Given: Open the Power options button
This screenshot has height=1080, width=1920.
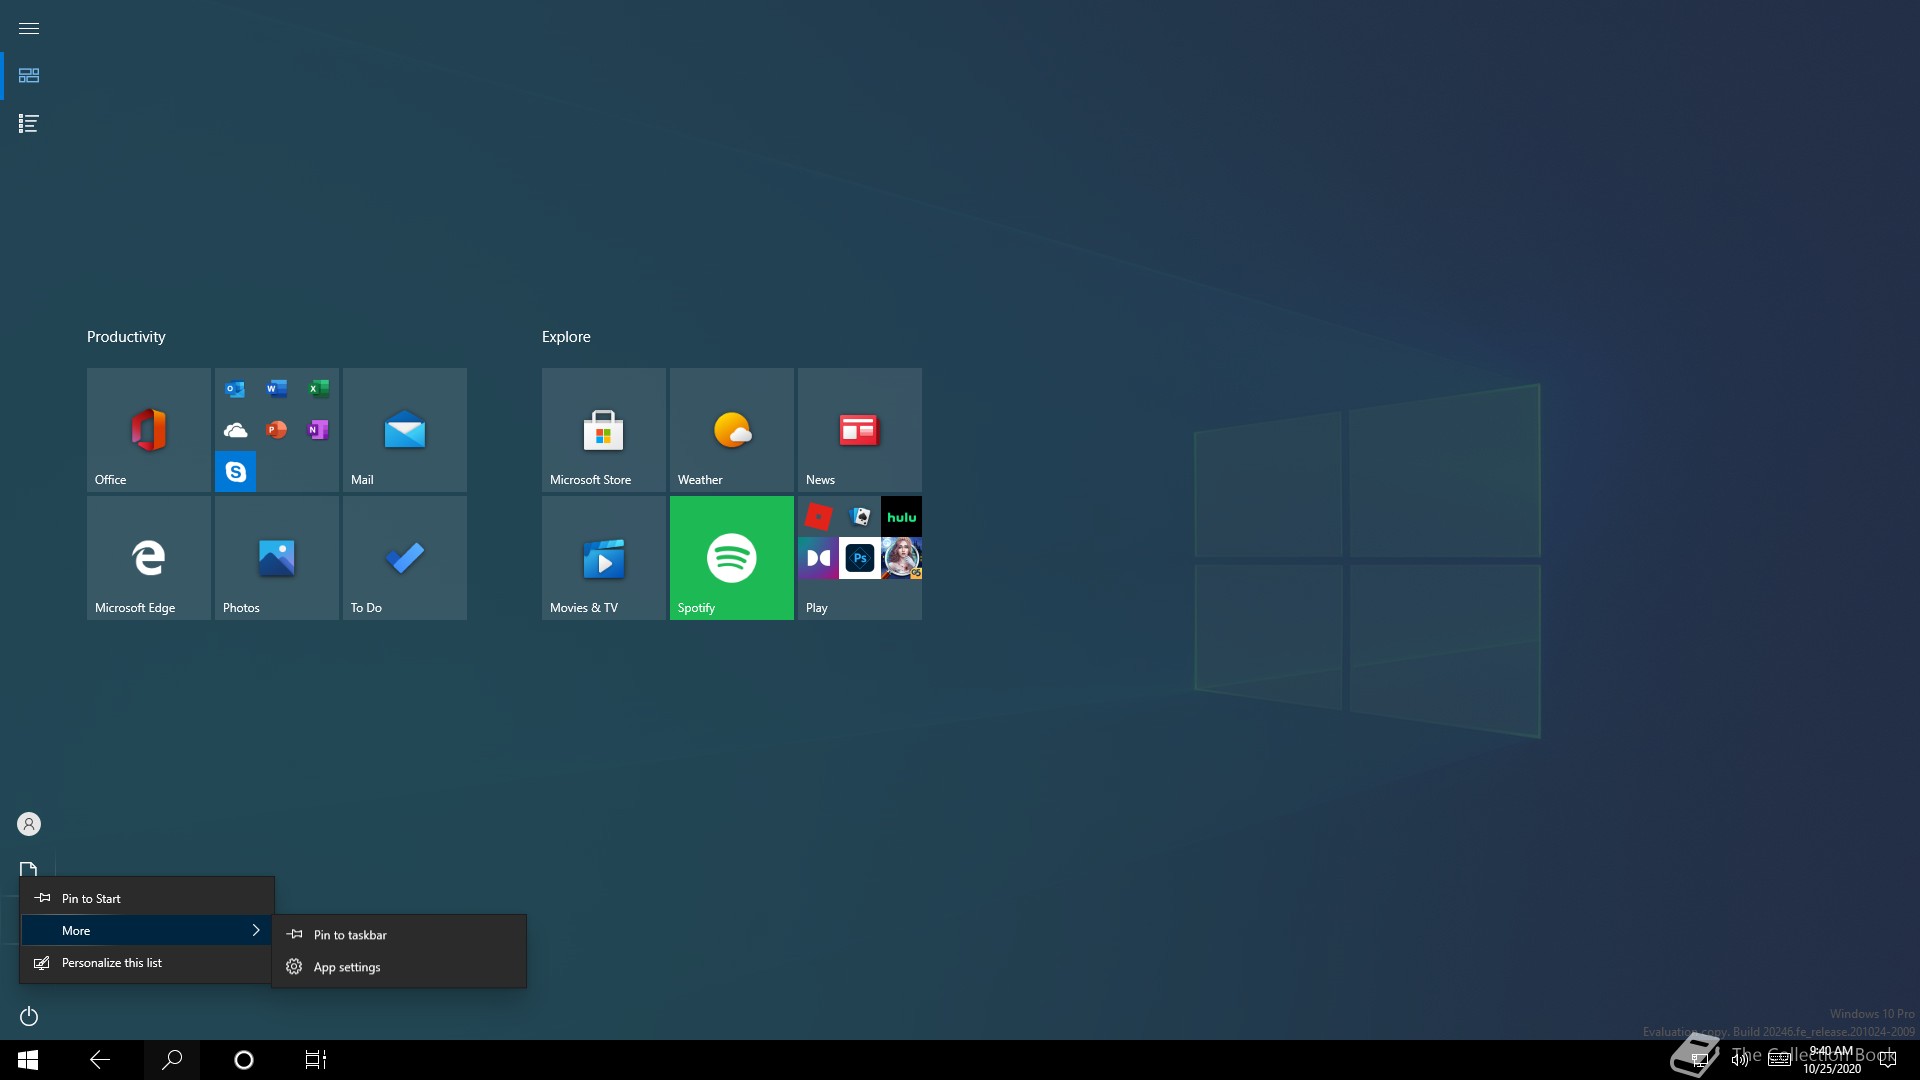Looking at the screenshot, I should point(29,1016).
